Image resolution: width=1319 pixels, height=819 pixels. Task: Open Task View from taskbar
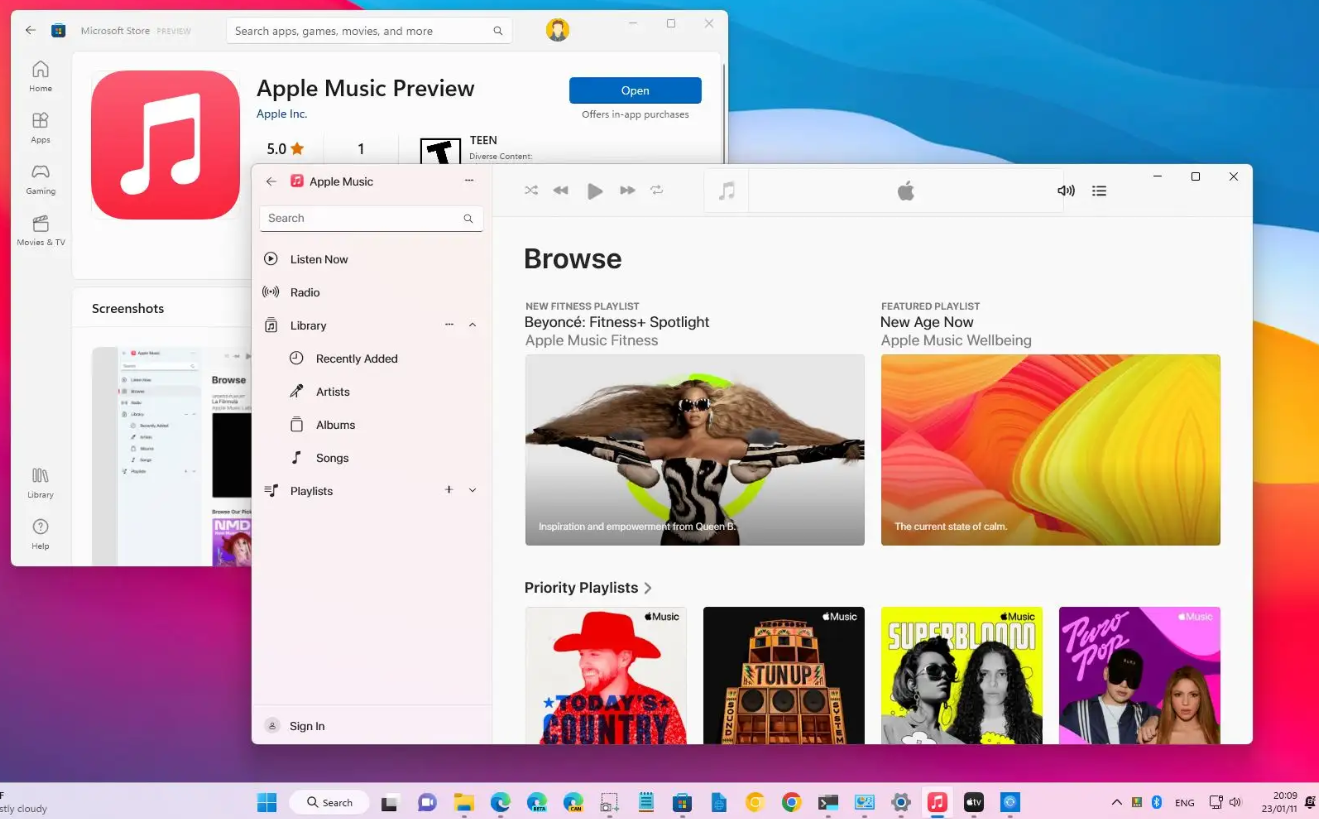pos(390,802)
